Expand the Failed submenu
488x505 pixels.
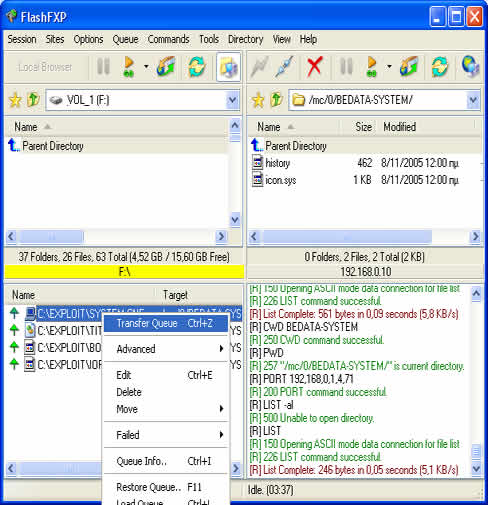point(166,435)
